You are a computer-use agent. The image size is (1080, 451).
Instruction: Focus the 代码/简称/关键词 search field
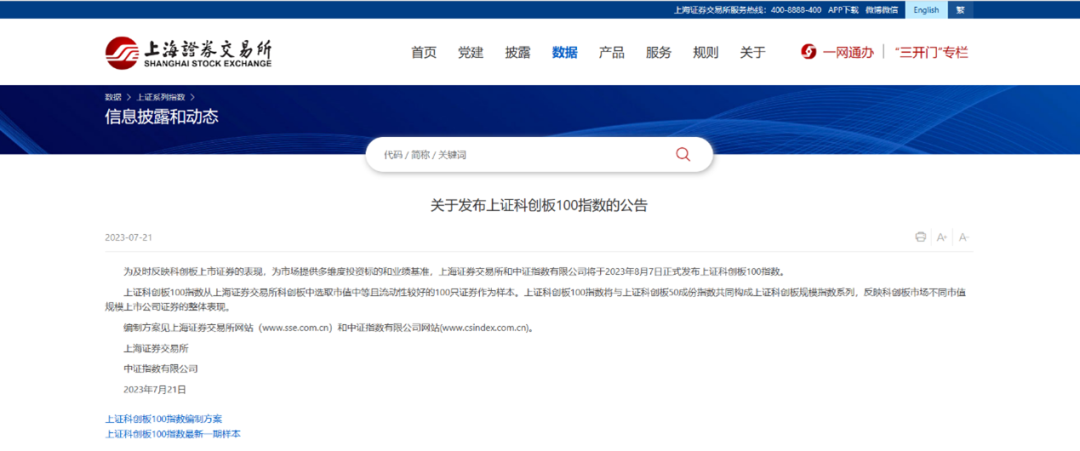pyautogui.click(x=520, y=155)
